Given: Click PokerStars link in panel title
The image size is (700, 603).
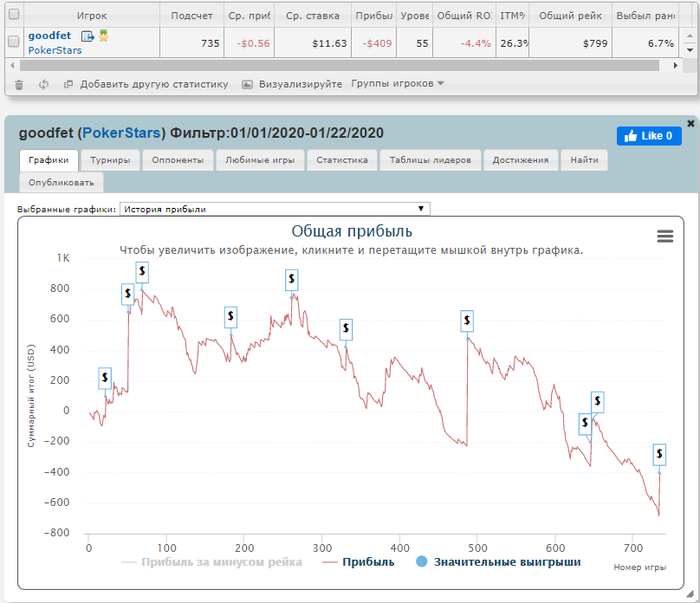Looking at the screenshot, I should [121, 133].
